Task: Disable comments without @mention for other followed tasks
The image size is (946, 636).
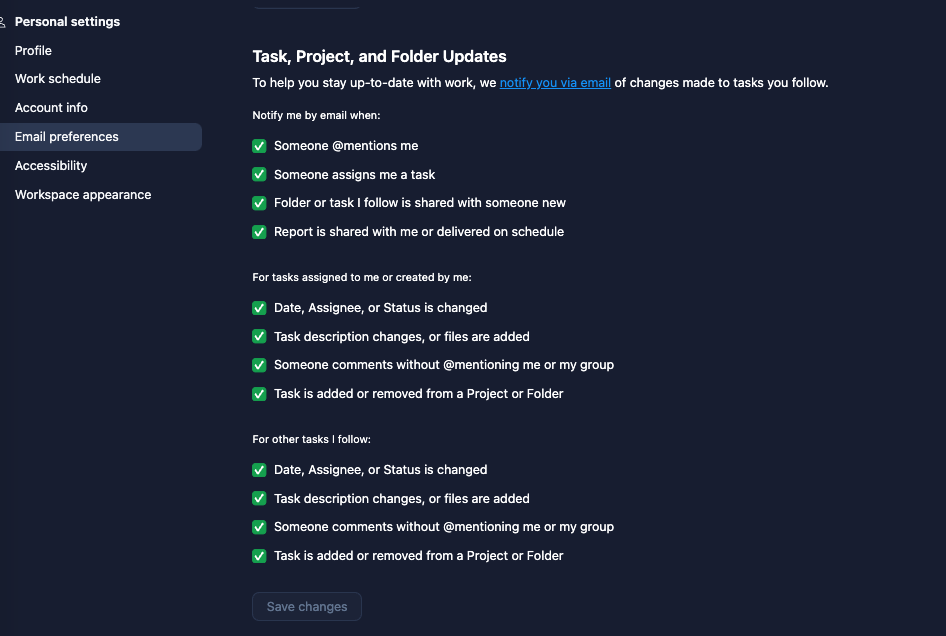Action: click(259, 527)
